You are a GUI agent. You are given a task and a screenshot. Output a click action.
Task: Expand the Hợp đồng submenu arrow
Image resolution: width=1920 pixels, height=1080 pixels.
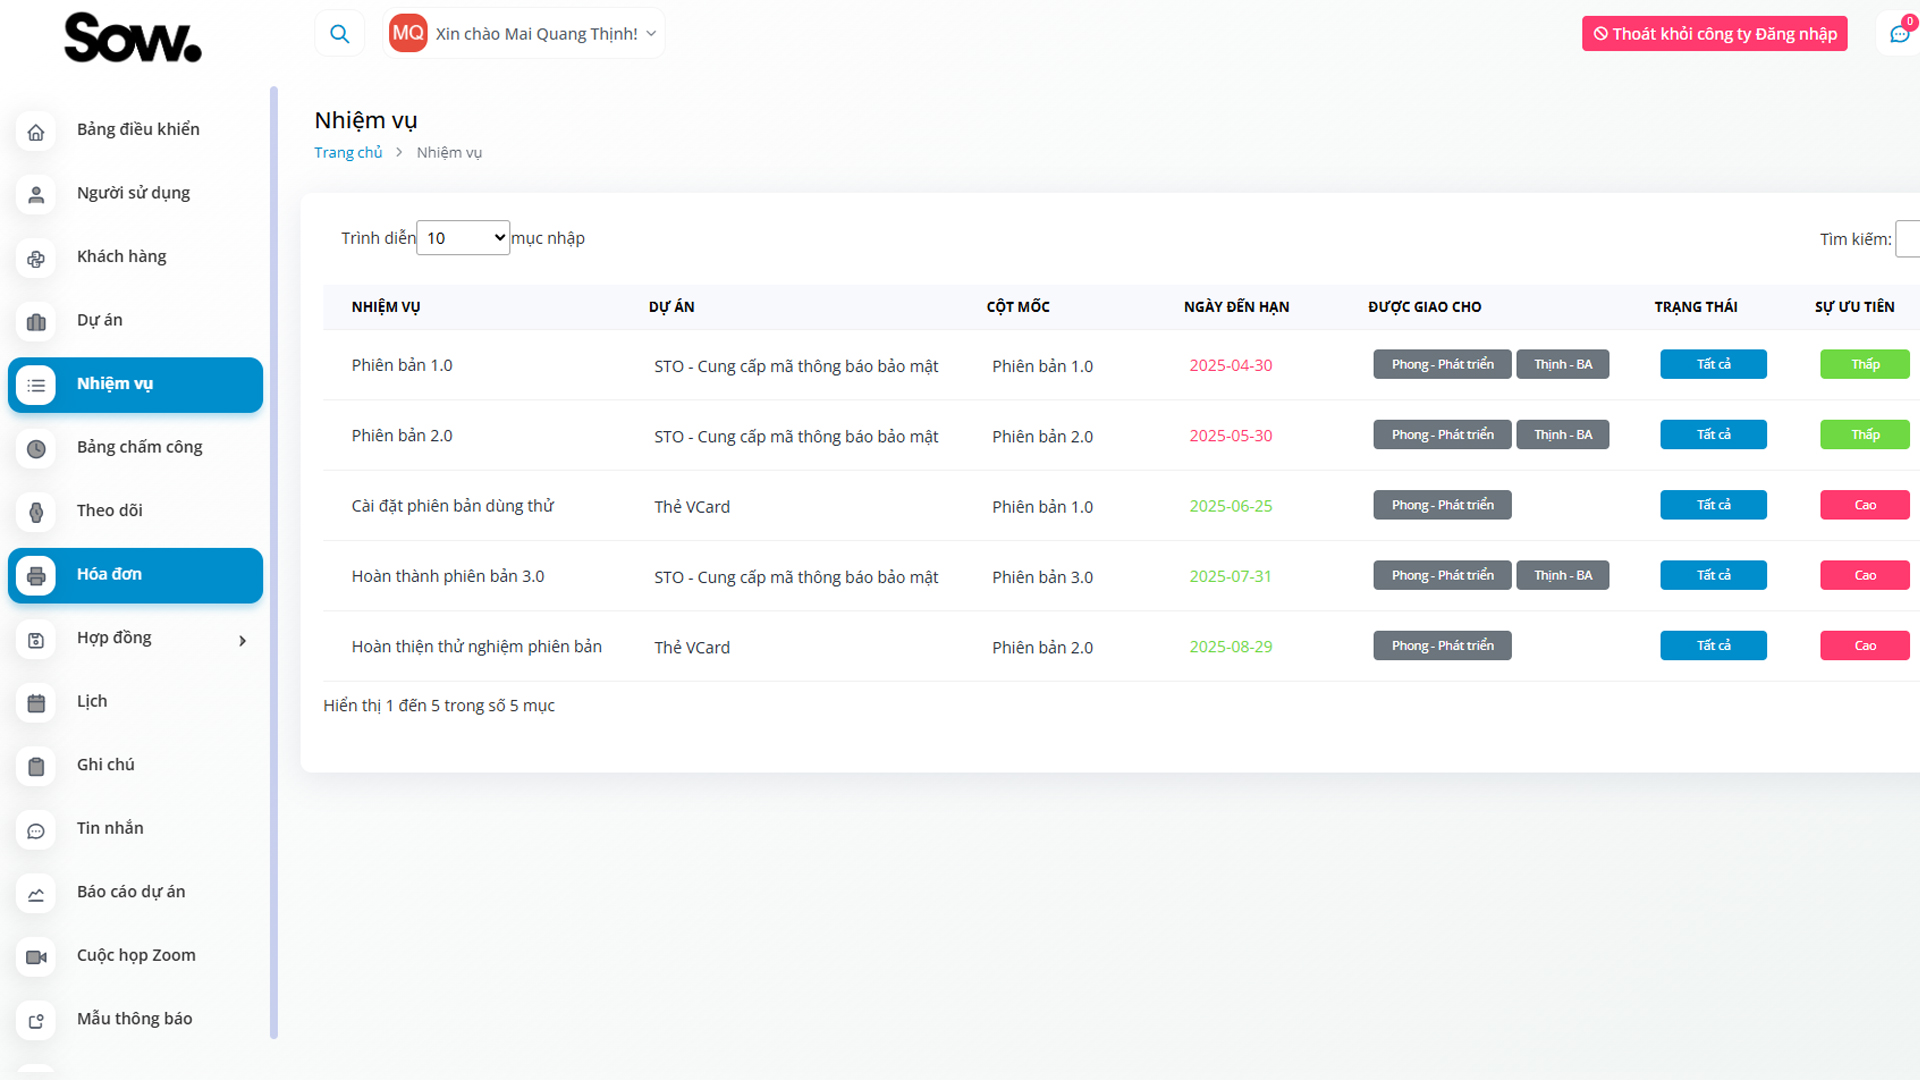tap(242, 641)
